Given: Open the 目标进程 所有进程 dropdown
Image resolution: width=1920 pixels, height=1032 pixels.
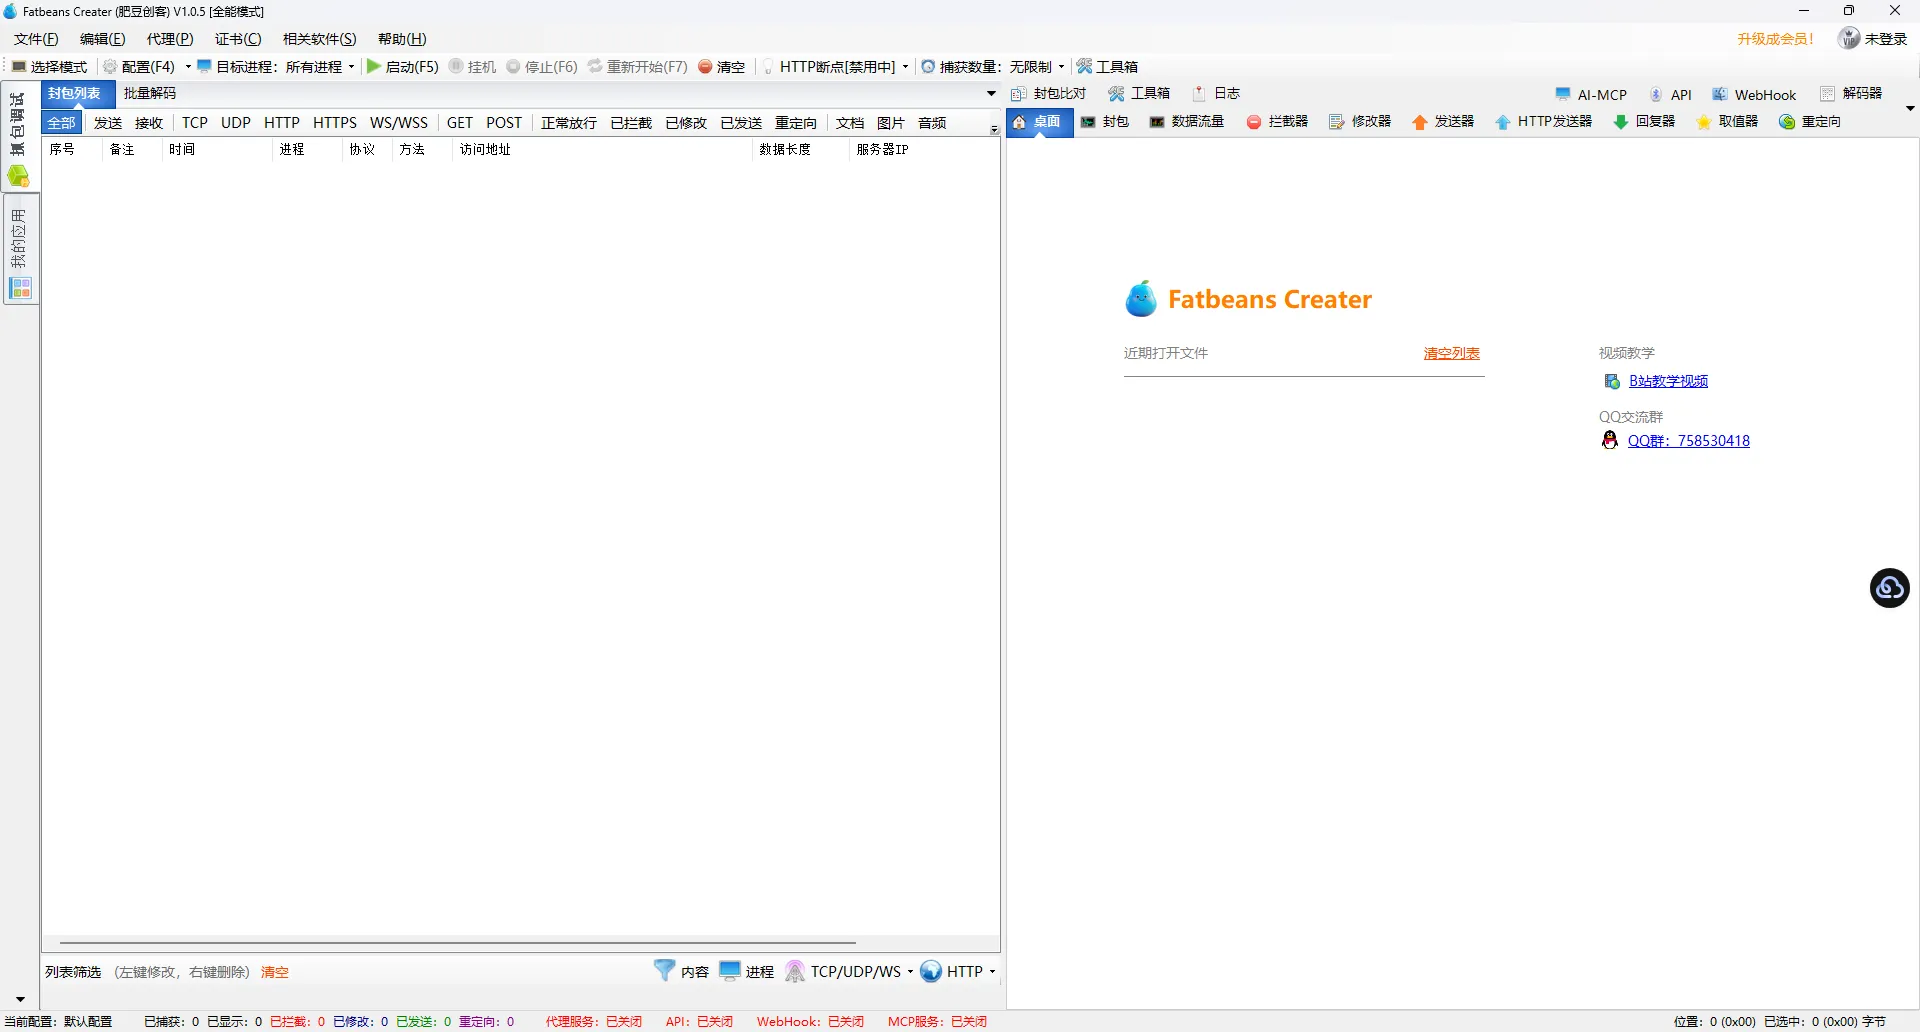Looking at the screenshot, I should click(x=276, y=67).
